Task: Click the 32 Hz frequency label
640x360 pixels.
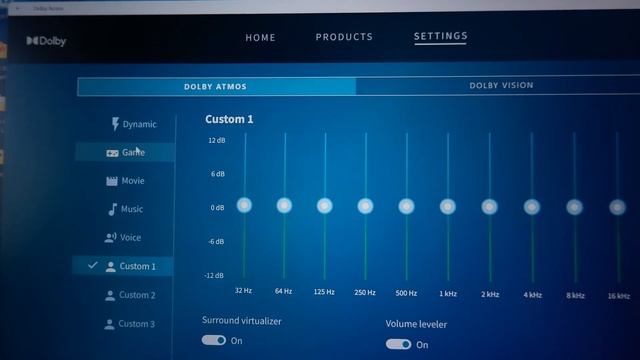Action: [x=243, y=291]
